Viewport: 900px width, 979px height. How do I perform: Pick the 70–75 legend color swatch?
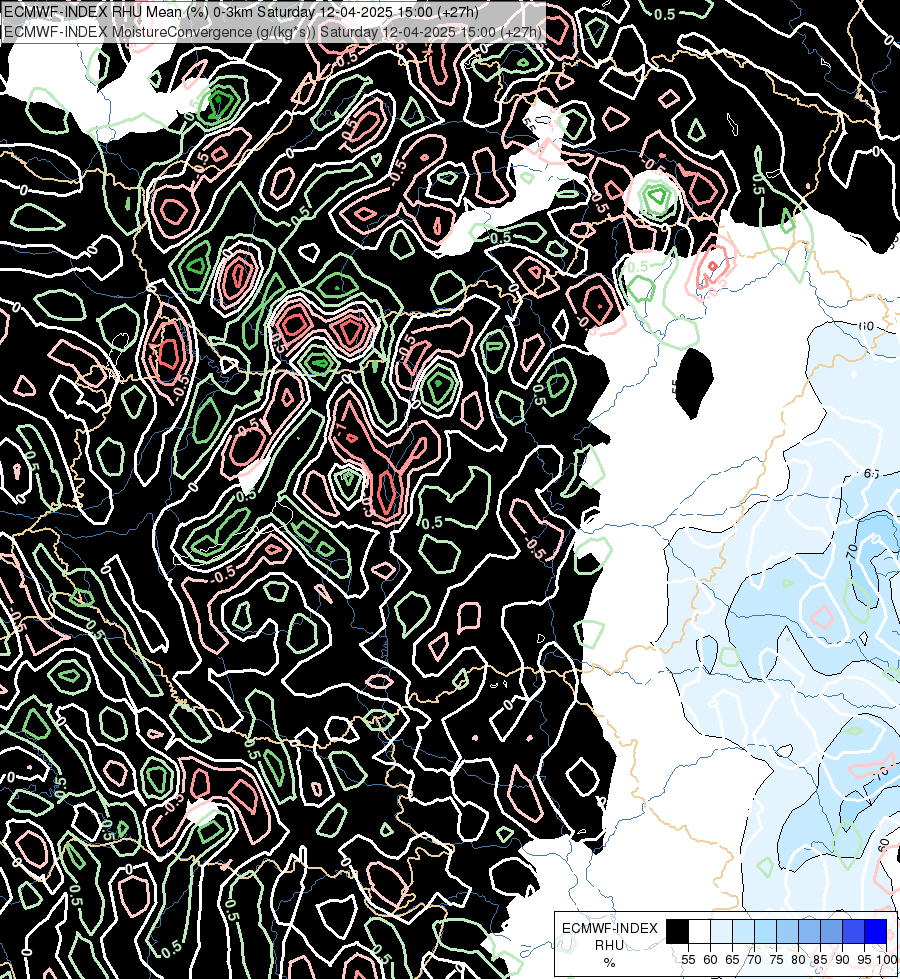click(766, 931)
